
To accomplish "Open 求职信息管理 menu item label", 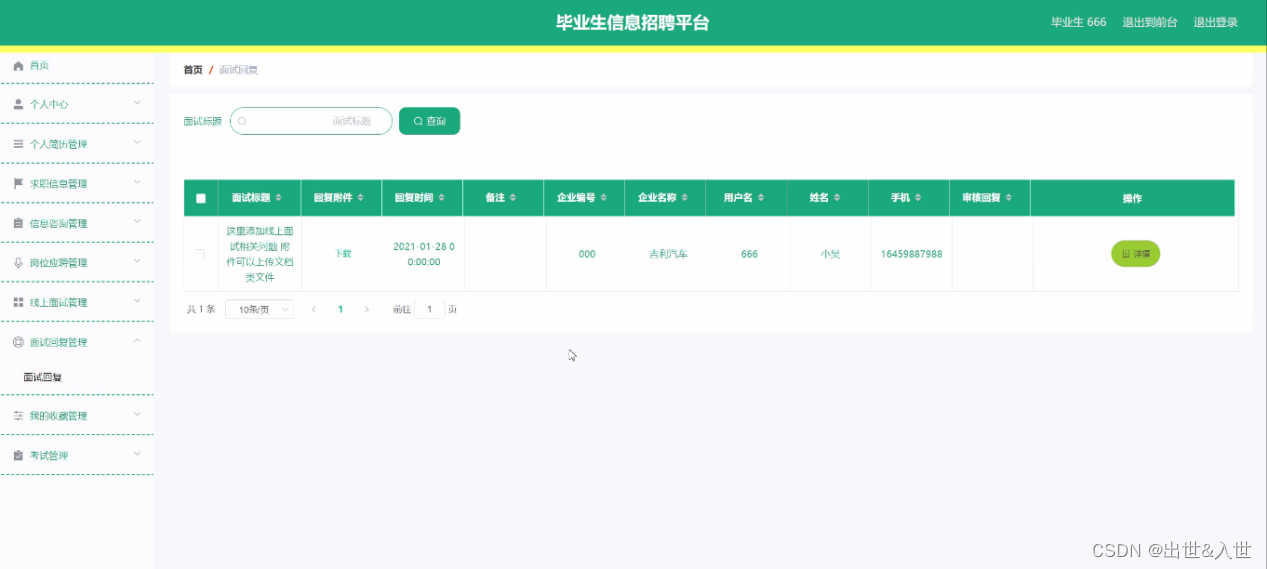I will point(59,184).
